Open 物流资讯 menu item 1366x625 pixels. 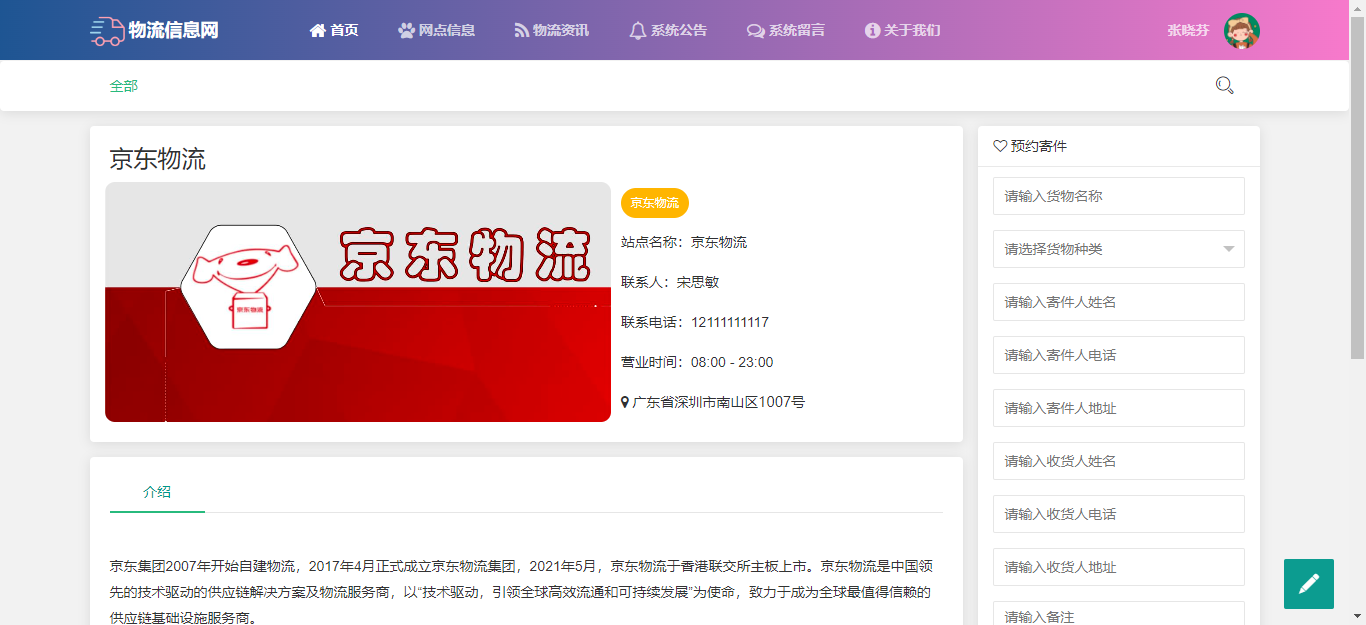click(560, 31)
